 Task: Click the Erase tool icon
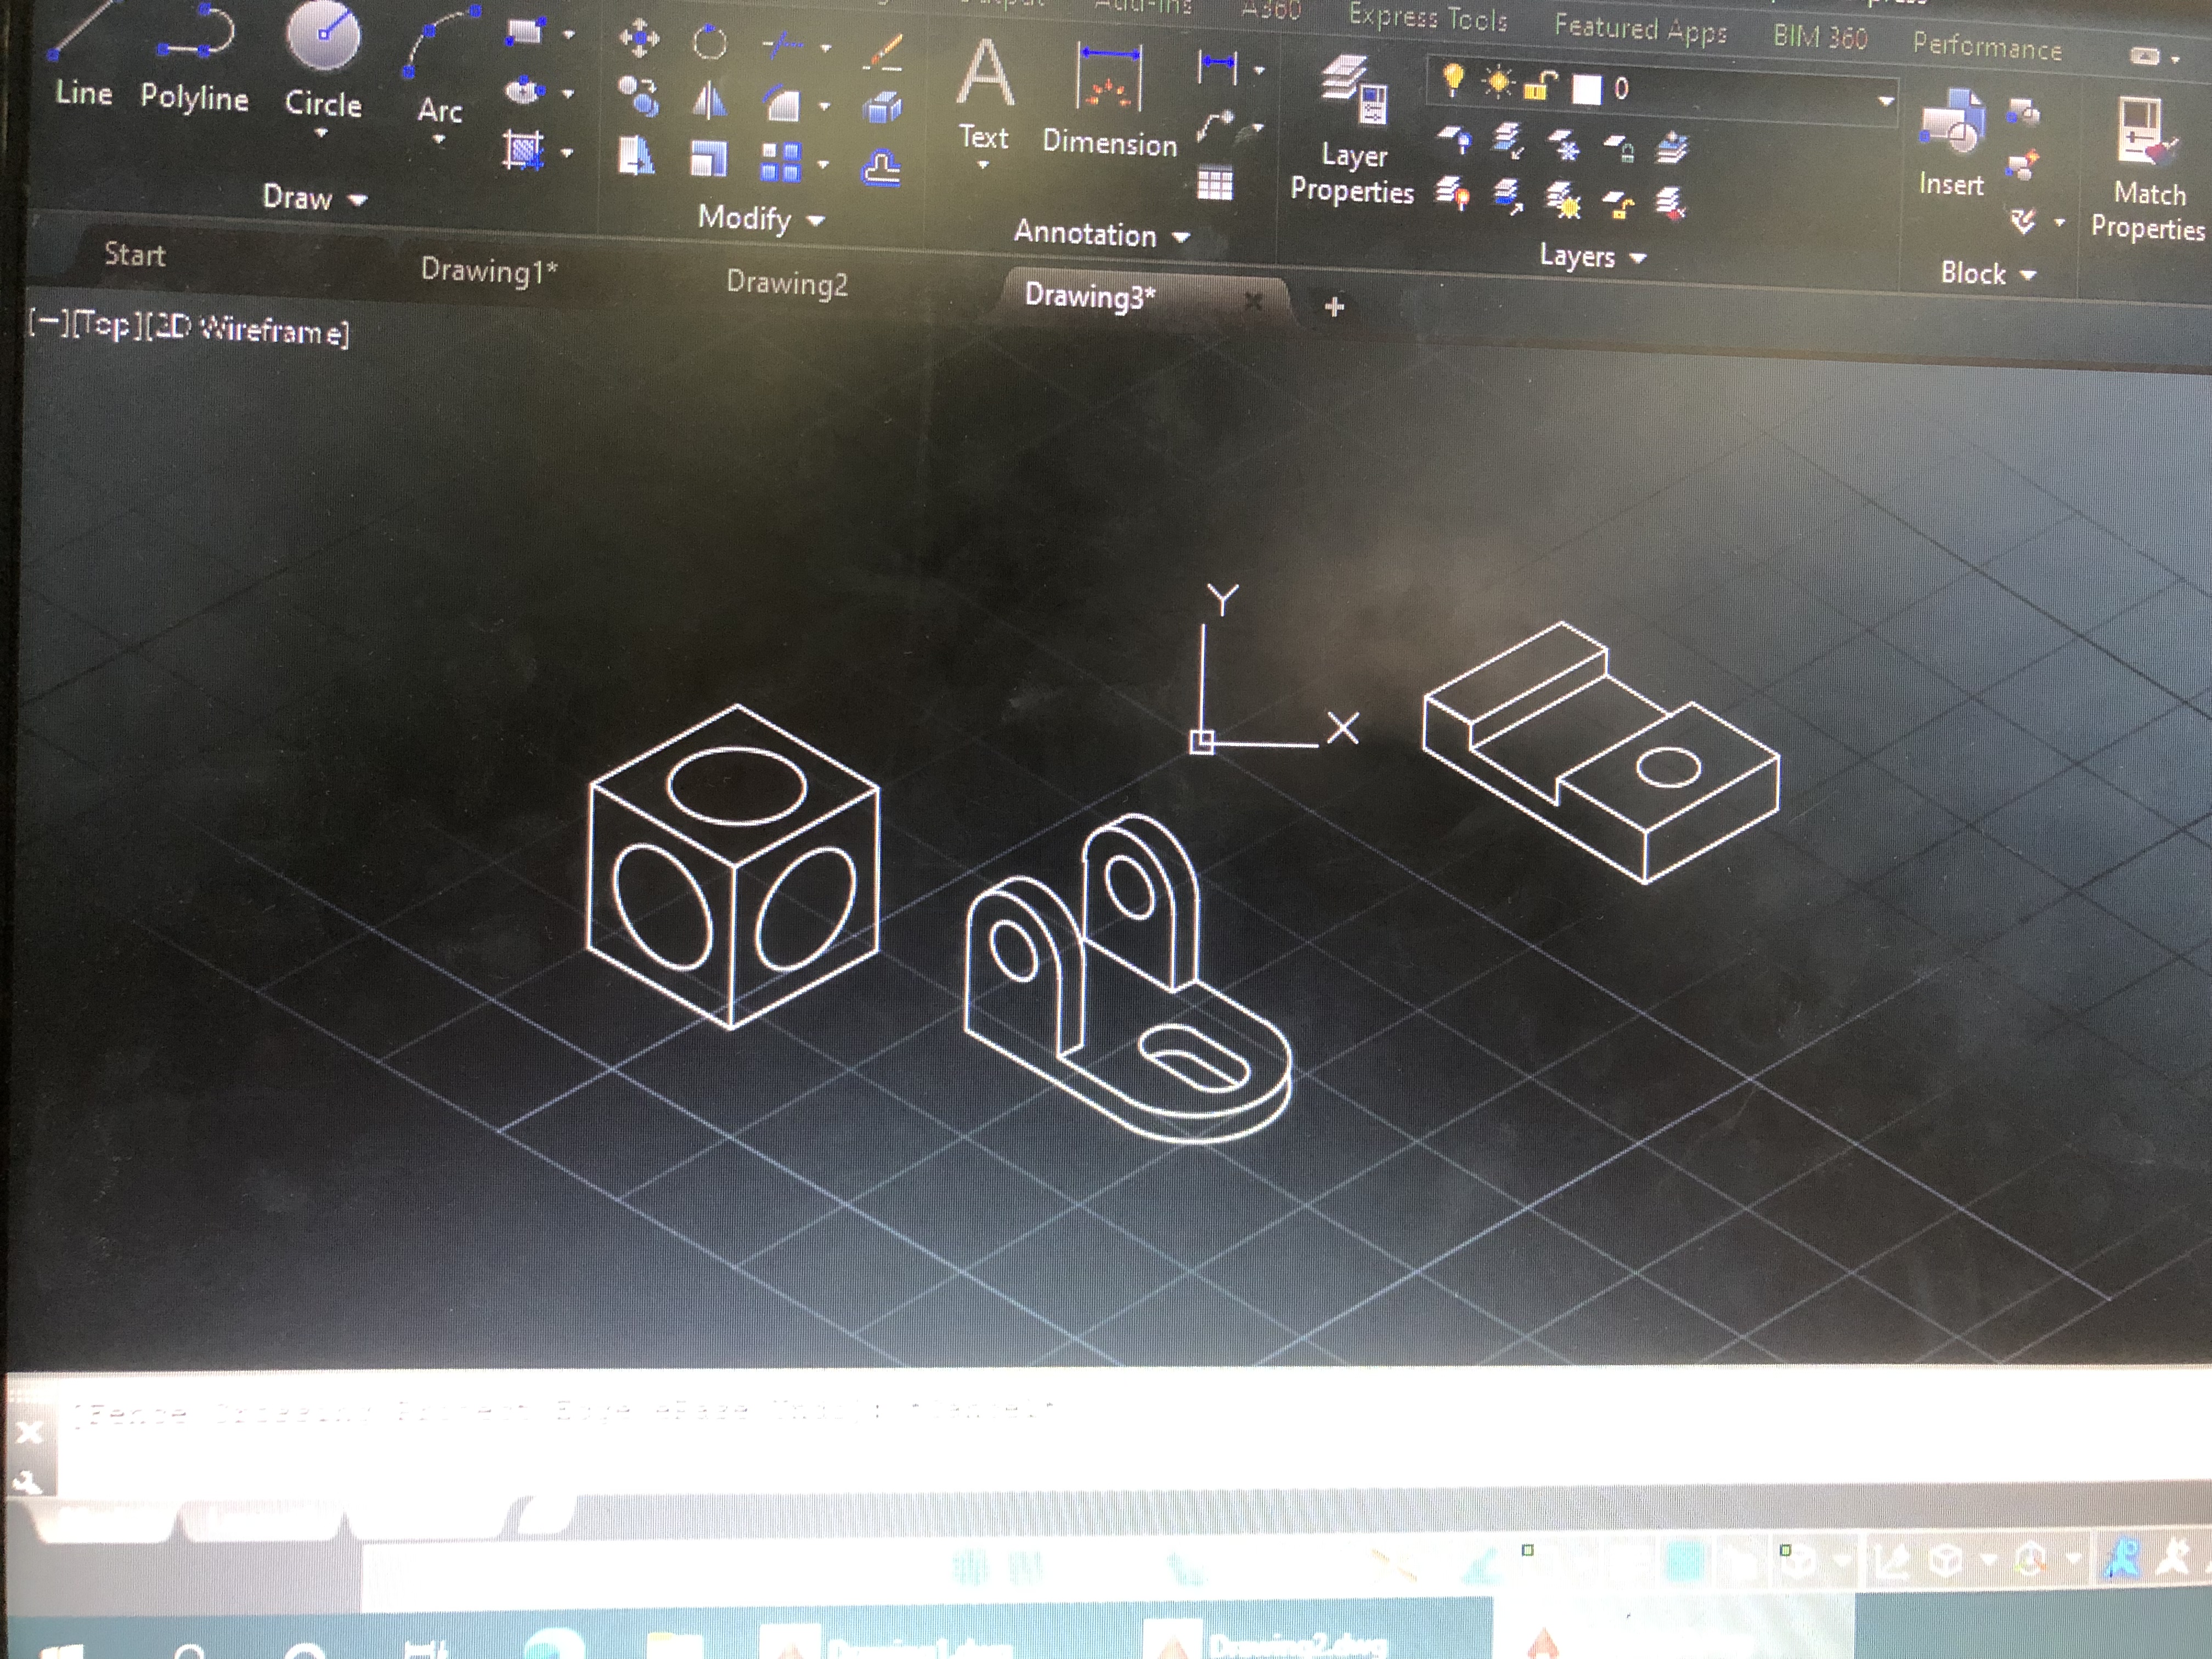coord(883,53)
